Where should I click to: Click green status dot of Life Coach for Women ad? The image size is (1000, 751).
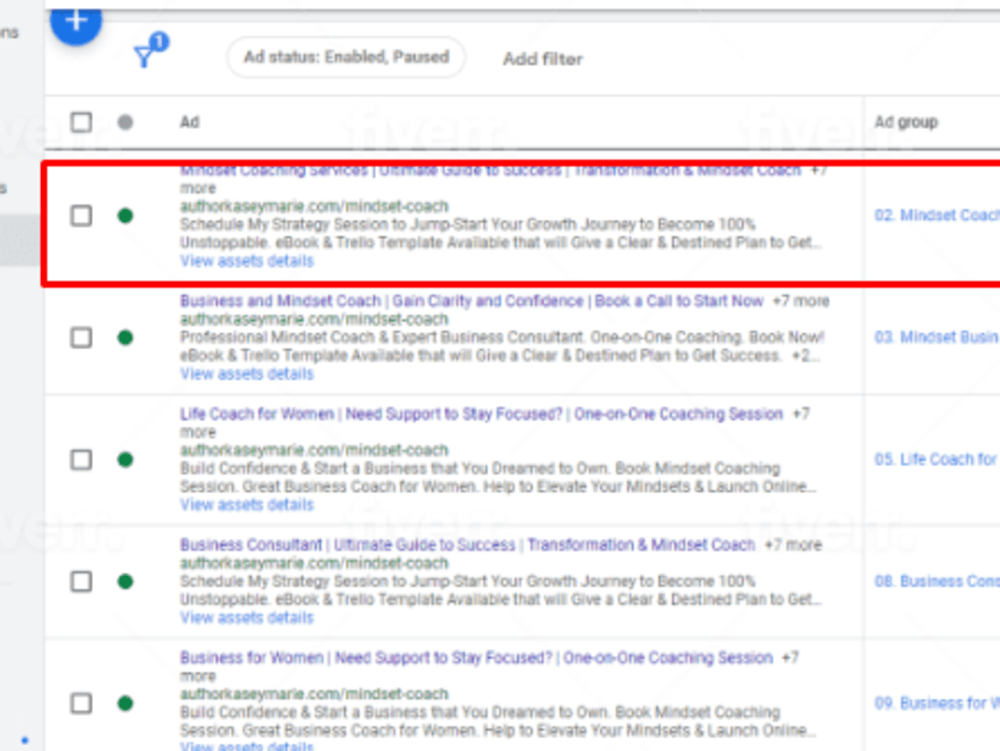126,459
